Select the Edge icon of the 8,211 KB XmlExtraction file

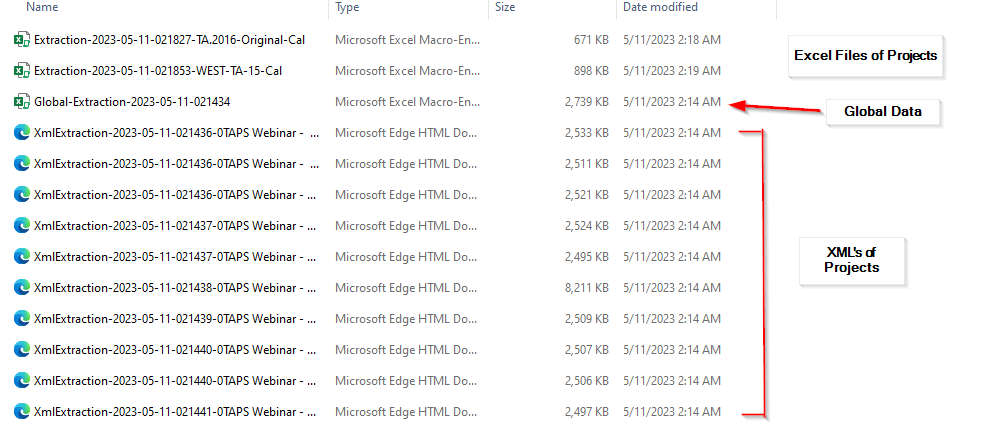(x=21, y=287)
